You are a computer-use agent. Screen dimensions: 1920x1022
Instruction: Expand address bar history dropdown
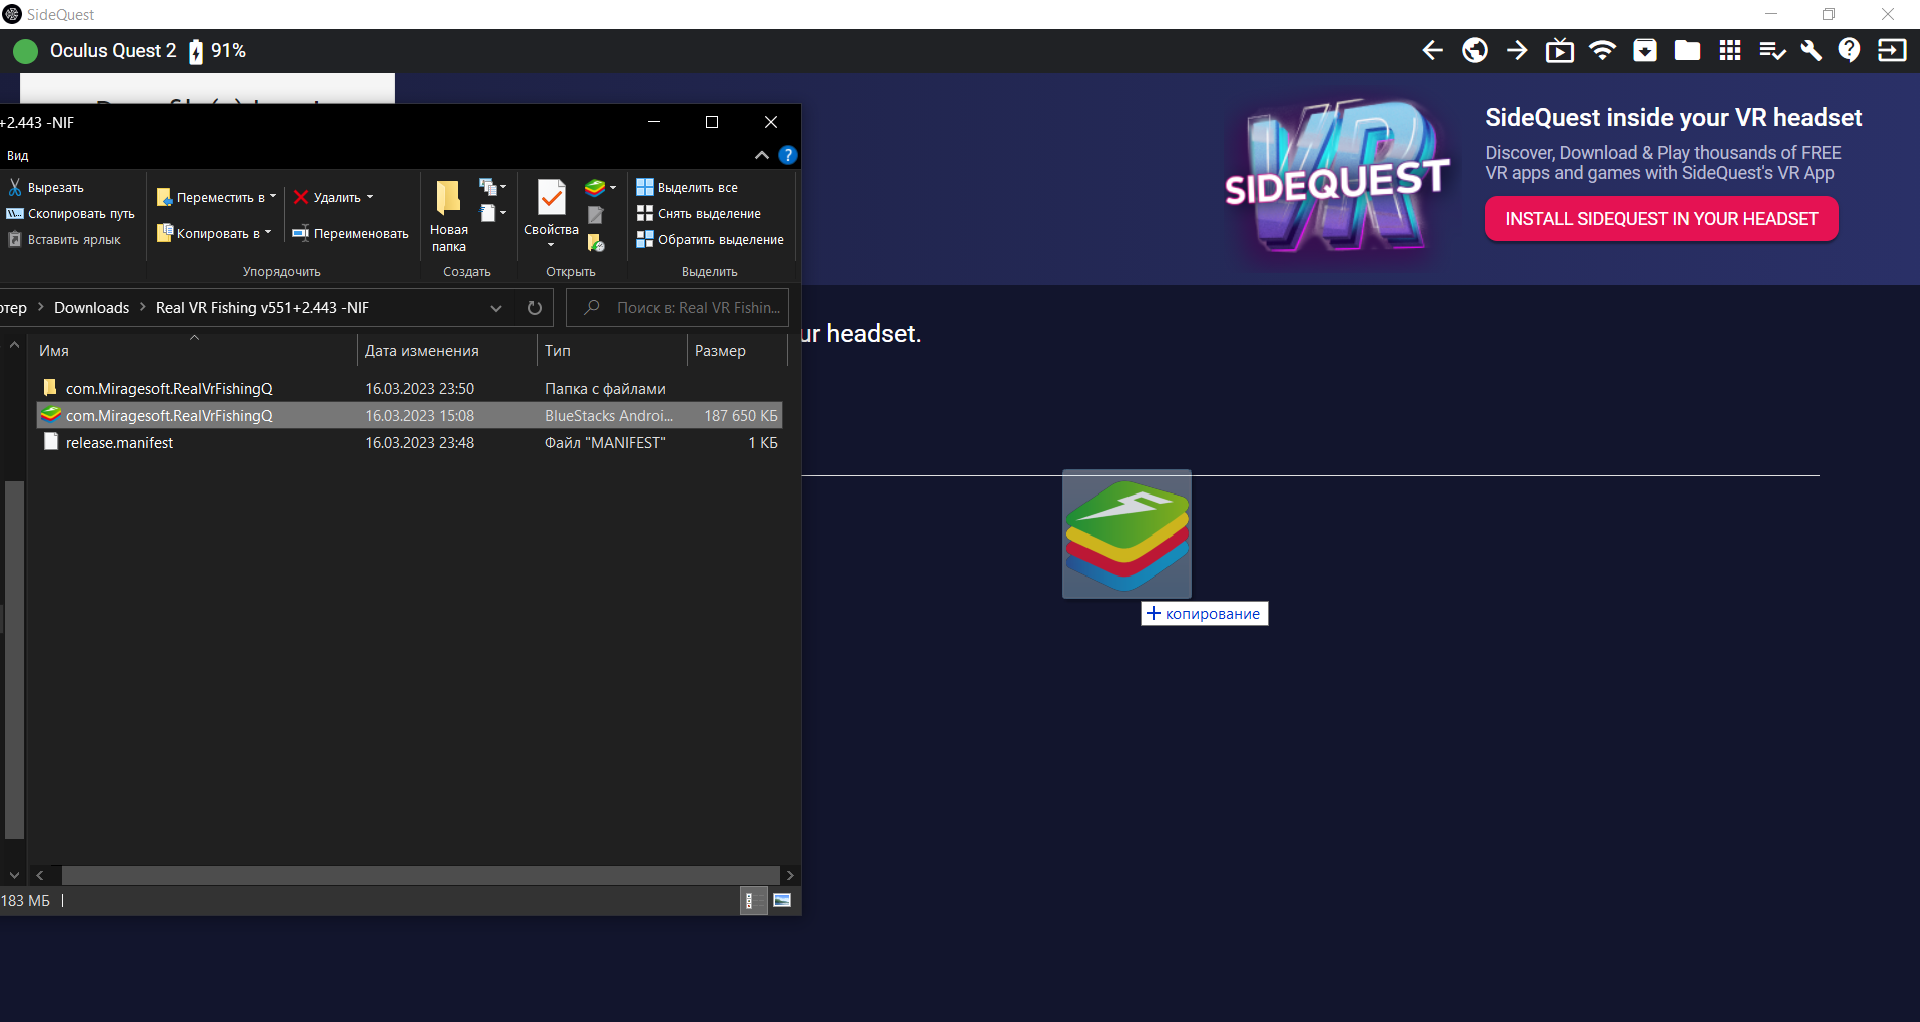(496, 308)
